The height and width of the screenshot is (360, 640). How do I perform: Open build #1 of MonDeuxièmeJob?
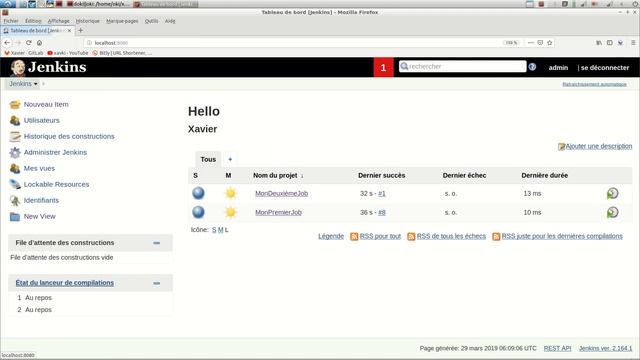(382, 193)
